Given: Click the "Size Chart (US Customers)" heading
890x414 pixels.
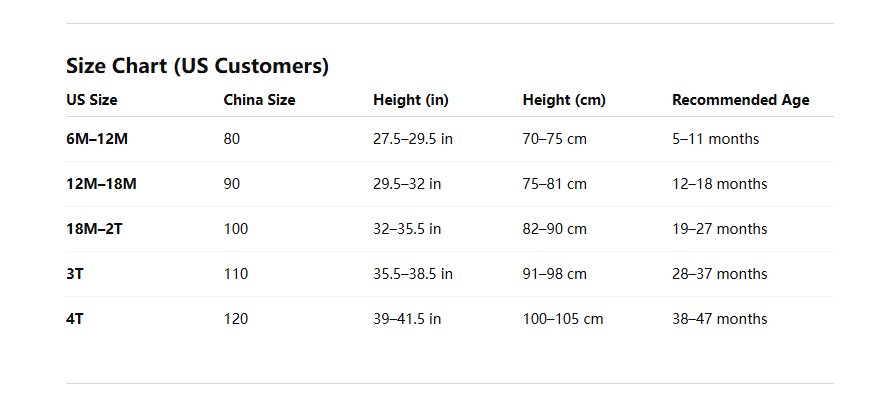Looking at the screenshot, I should [x=197, y=67].
